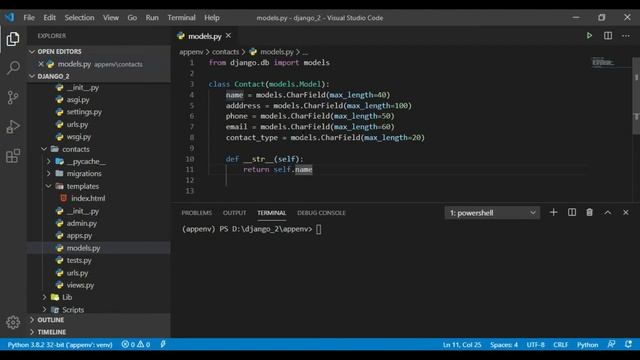Change indentation via 'Spaces: 4'
This screenshot has height=360, width=640.
504,345
